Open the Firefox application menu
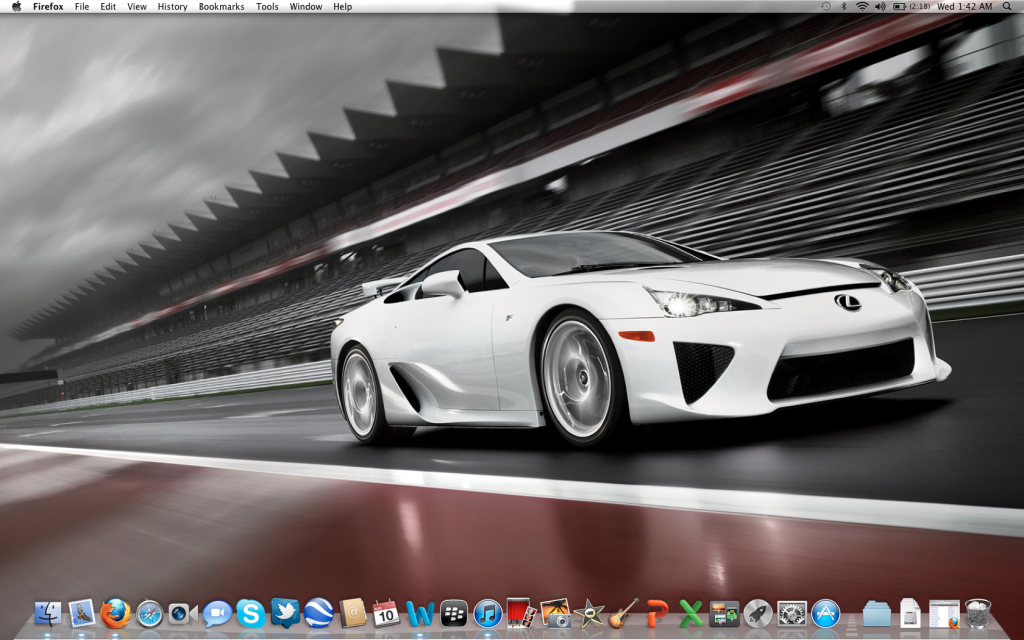 (x=48, y=7)
